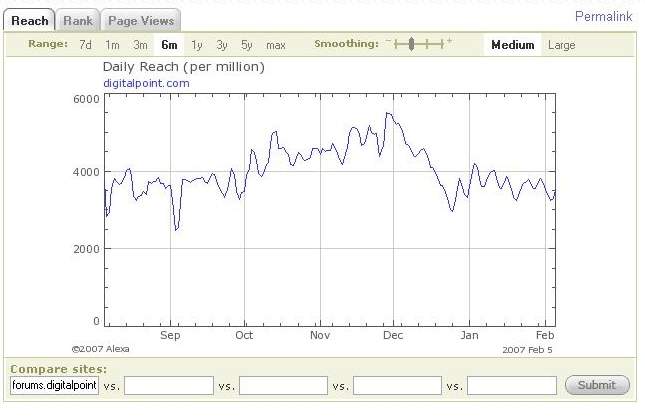Set range to 5y
645x419 pixels.
(246, 44)
